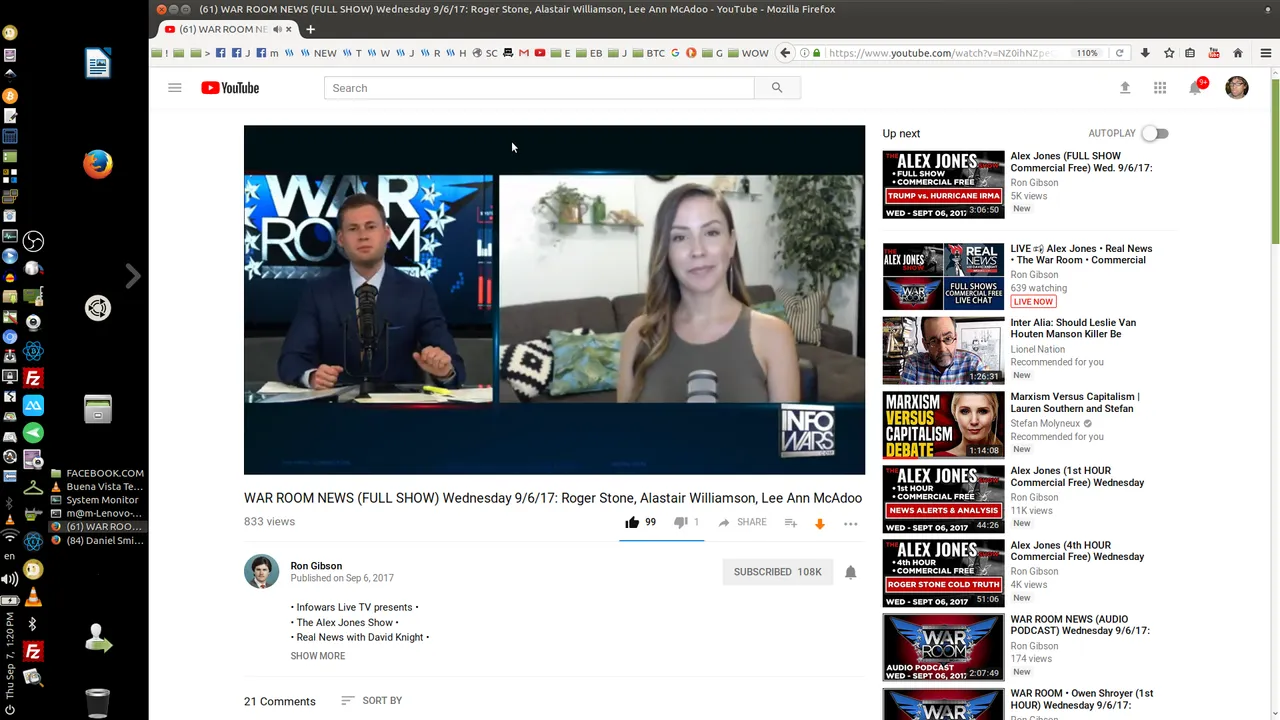
Task: Open the zoom level 110% indicator
Action: [1087, 53]
